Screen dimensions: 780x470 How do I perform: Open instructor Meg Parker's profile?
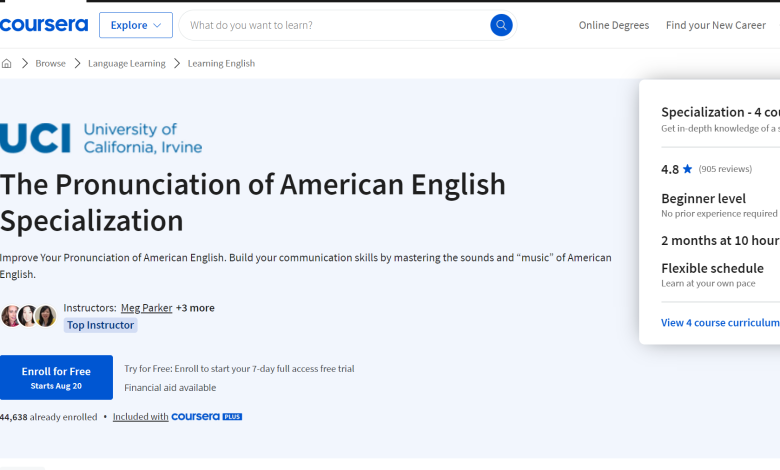(146, 308)
